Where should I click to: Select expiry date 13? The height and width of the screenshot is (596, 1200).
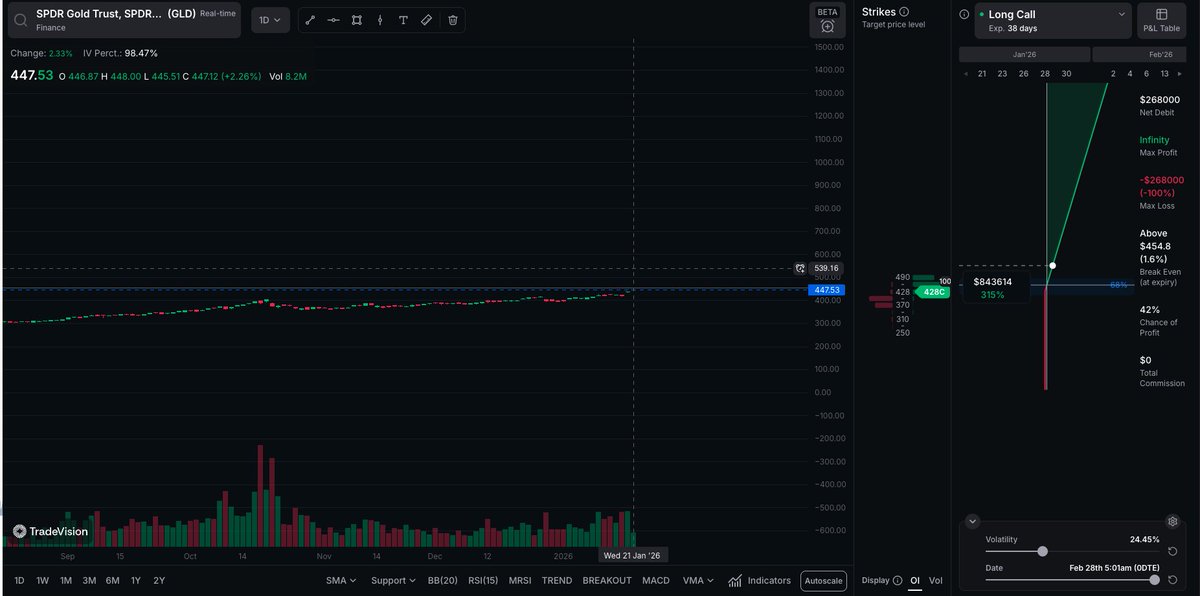[1164, 74]
